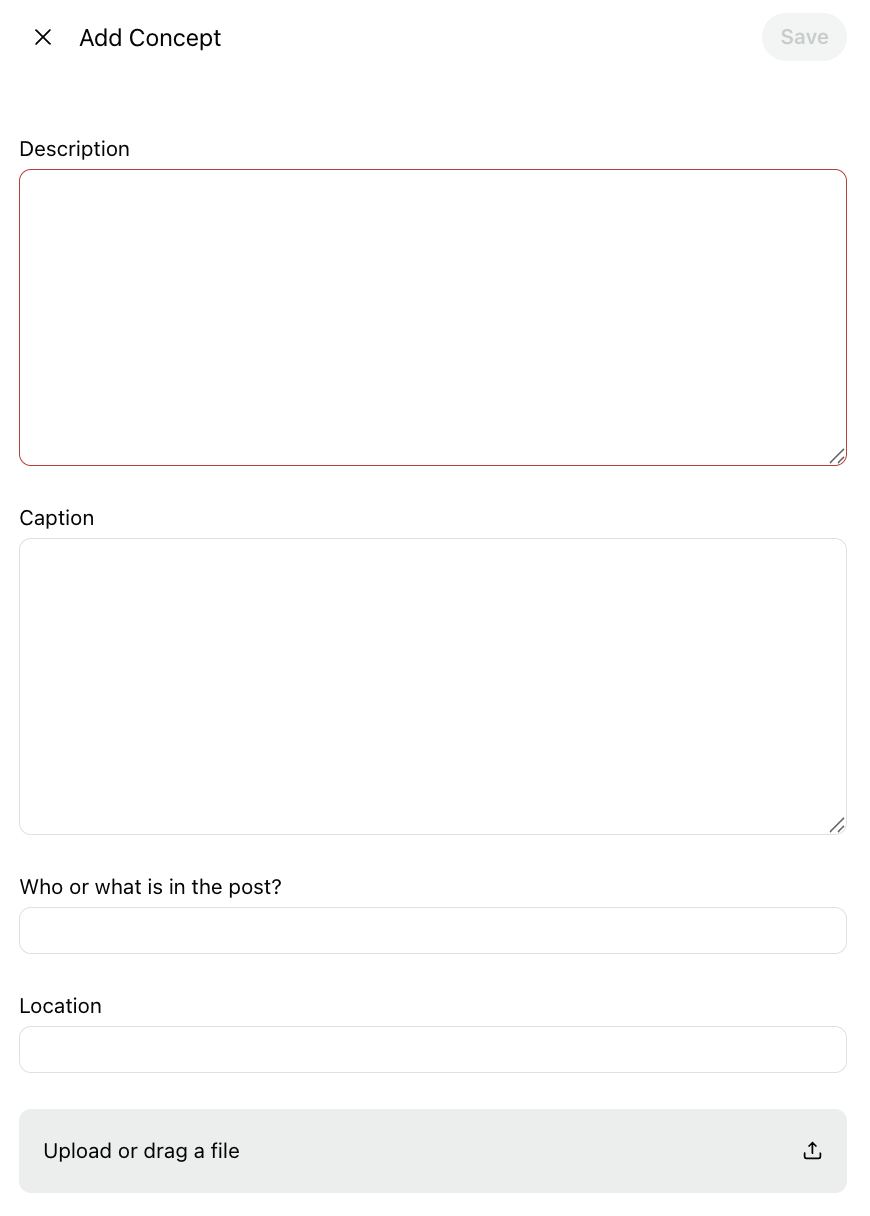
Task: Focus the Caption text area
Action: pyautogui.click(x=433, y=686)
